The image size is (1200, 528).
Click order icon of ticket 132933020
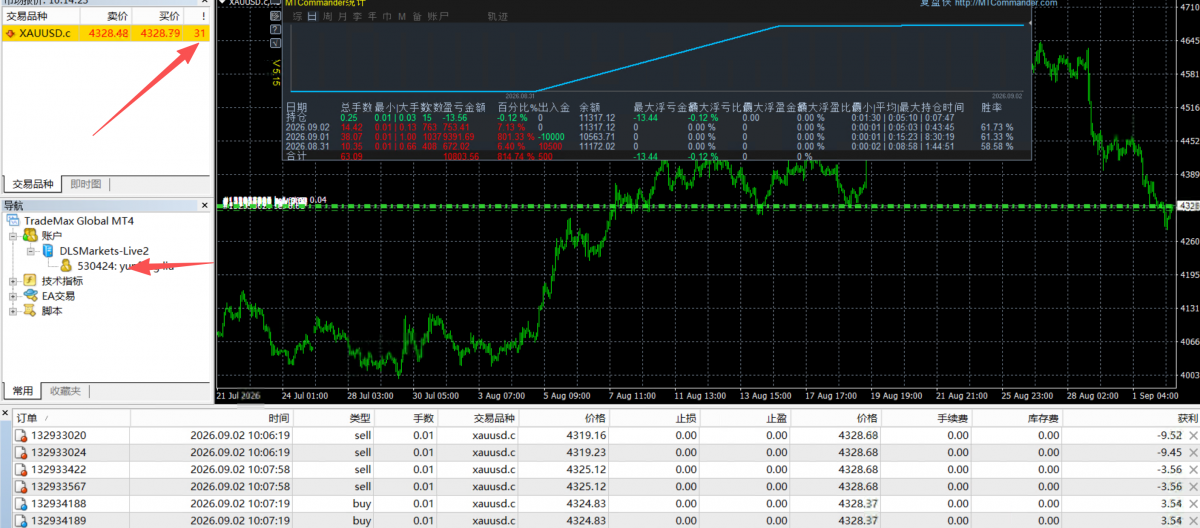coord(20,435)
